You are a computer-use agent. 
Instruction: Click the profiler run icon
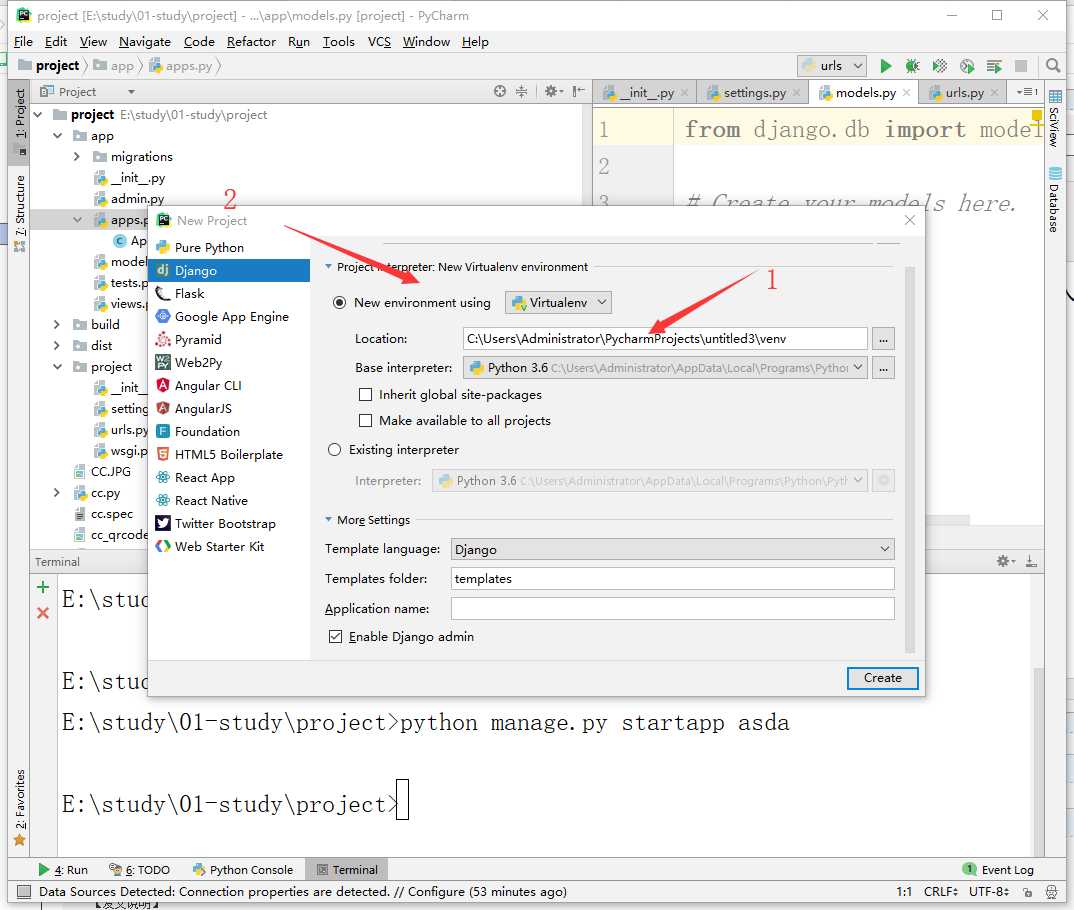pyautogui.click(x=967, y=66)
